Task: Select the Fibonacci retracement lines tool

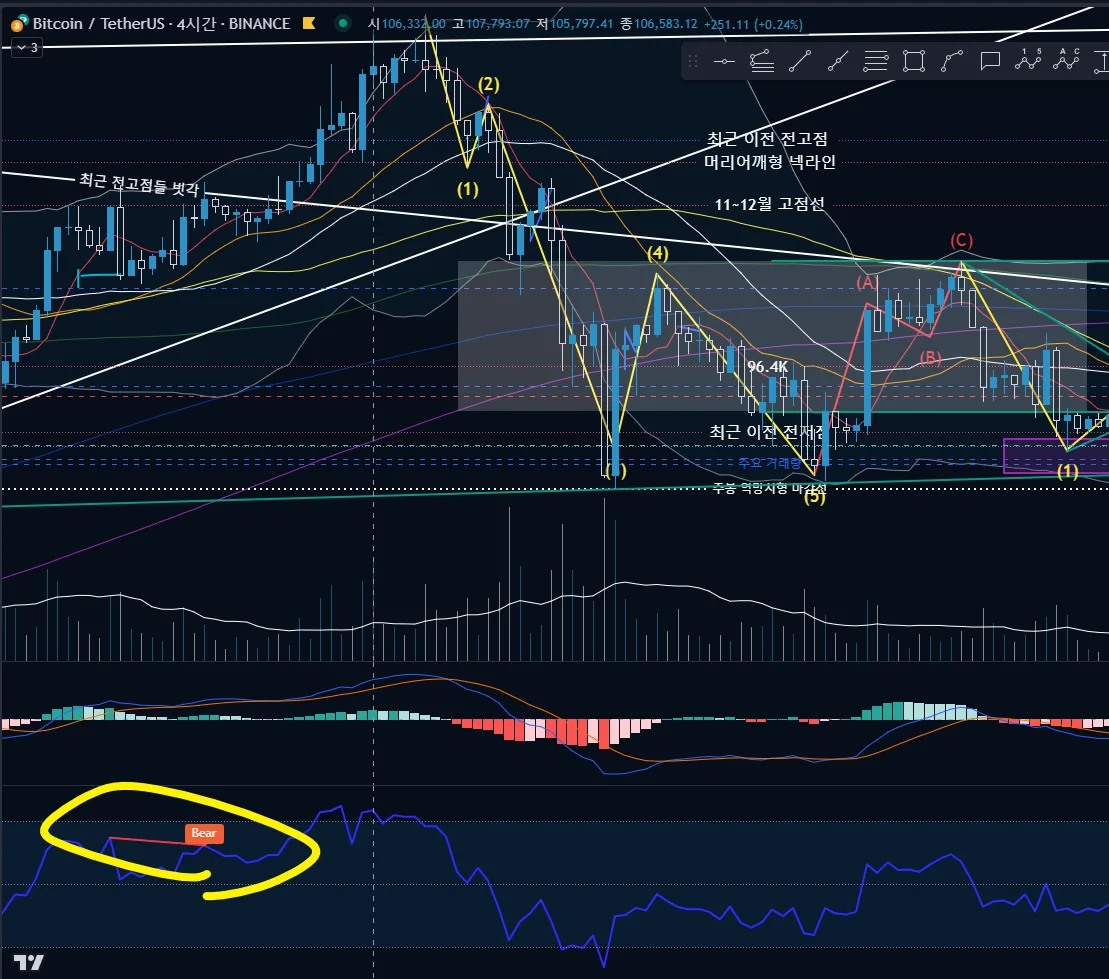Action: [x=876, y=62]
